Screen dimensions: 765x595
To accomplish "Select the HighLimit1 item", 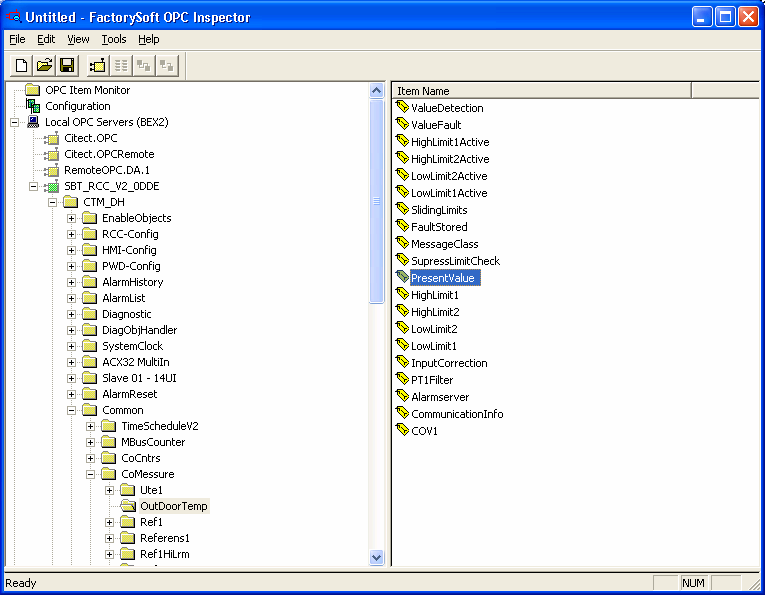I will tap(435, 295).
